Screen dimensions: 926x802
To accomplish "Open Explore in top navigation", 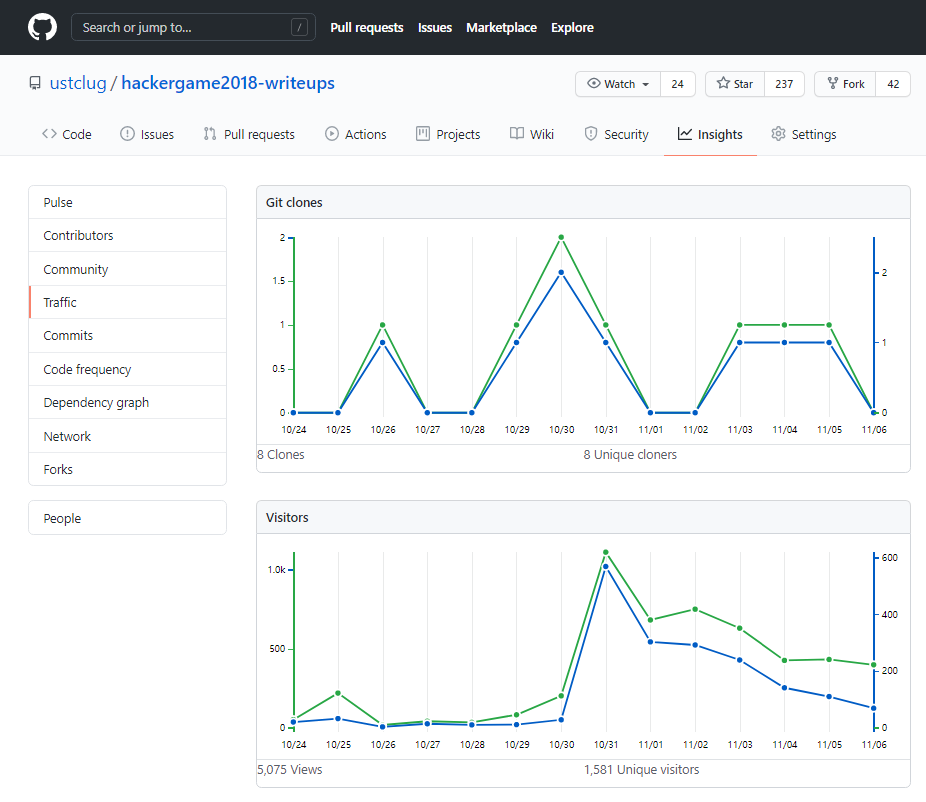I will (x=572, y=28).
